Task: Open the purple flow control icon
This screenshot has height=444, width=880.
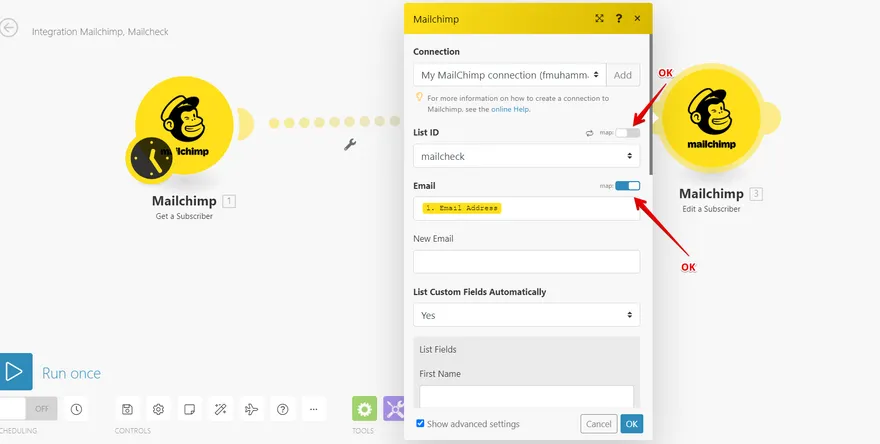Action: pyautogui.click(x=394, y=409)
